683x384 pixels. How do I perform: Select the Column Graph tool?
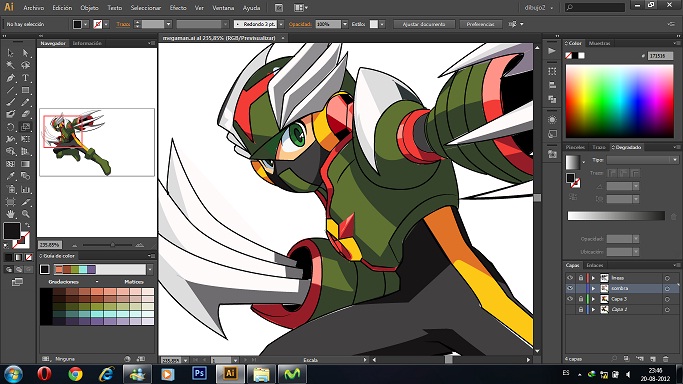pyautogui.click(x=25, y=189)
